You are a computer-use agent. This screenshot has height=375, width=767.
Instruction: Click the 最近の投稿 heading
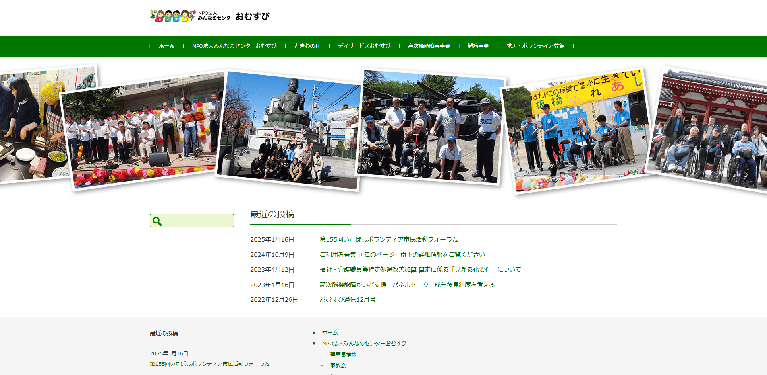[x=272, y=214]
